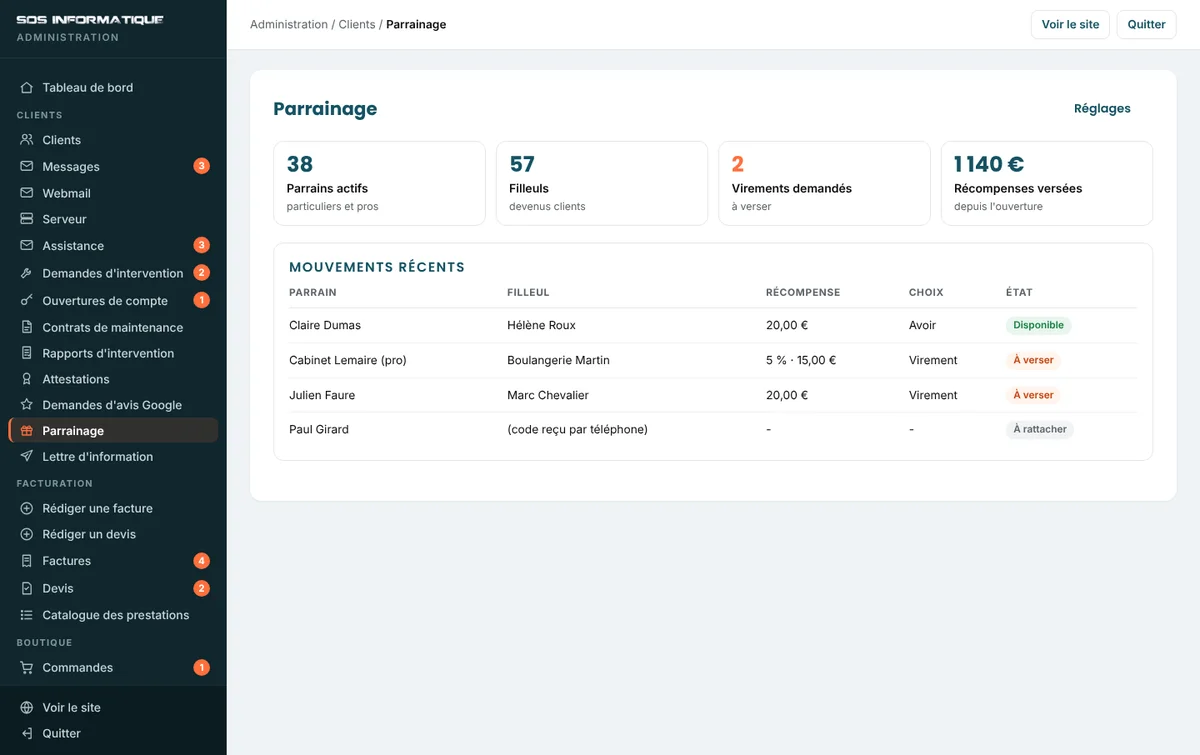The height and width of the screenshot is (755, 1200).
Task: Open the Réglages link
Action: point(1102,109)
